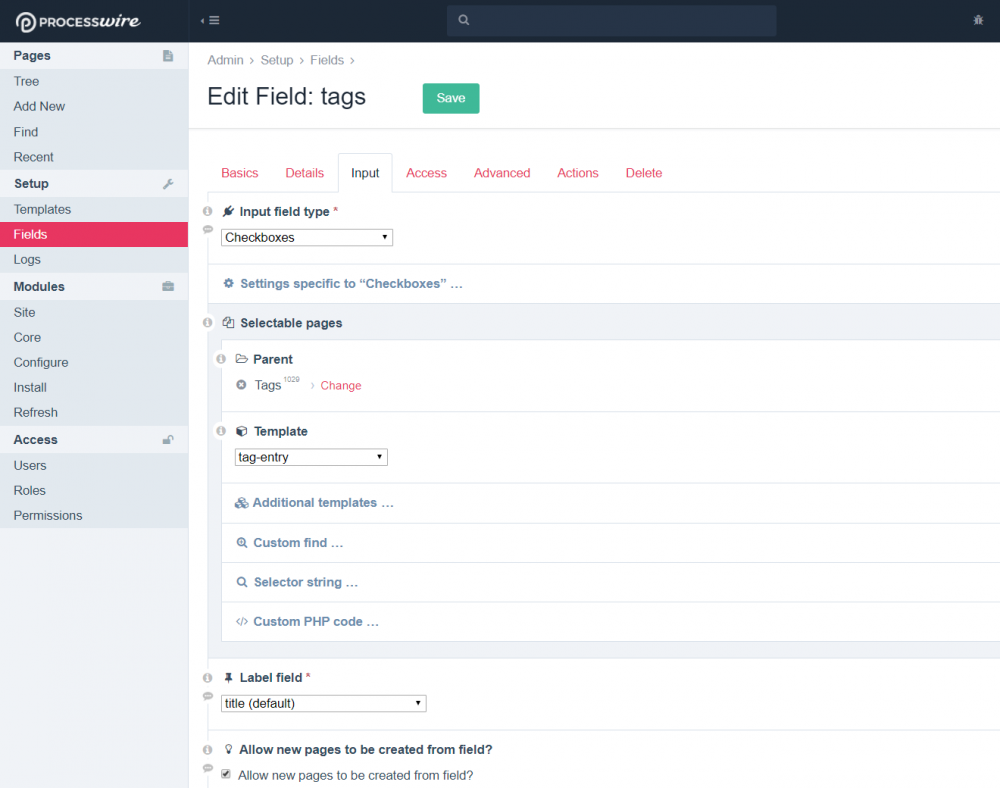Open the Label field title dropdown
This screenshot has height=788, width=1000.
point(323,703)
